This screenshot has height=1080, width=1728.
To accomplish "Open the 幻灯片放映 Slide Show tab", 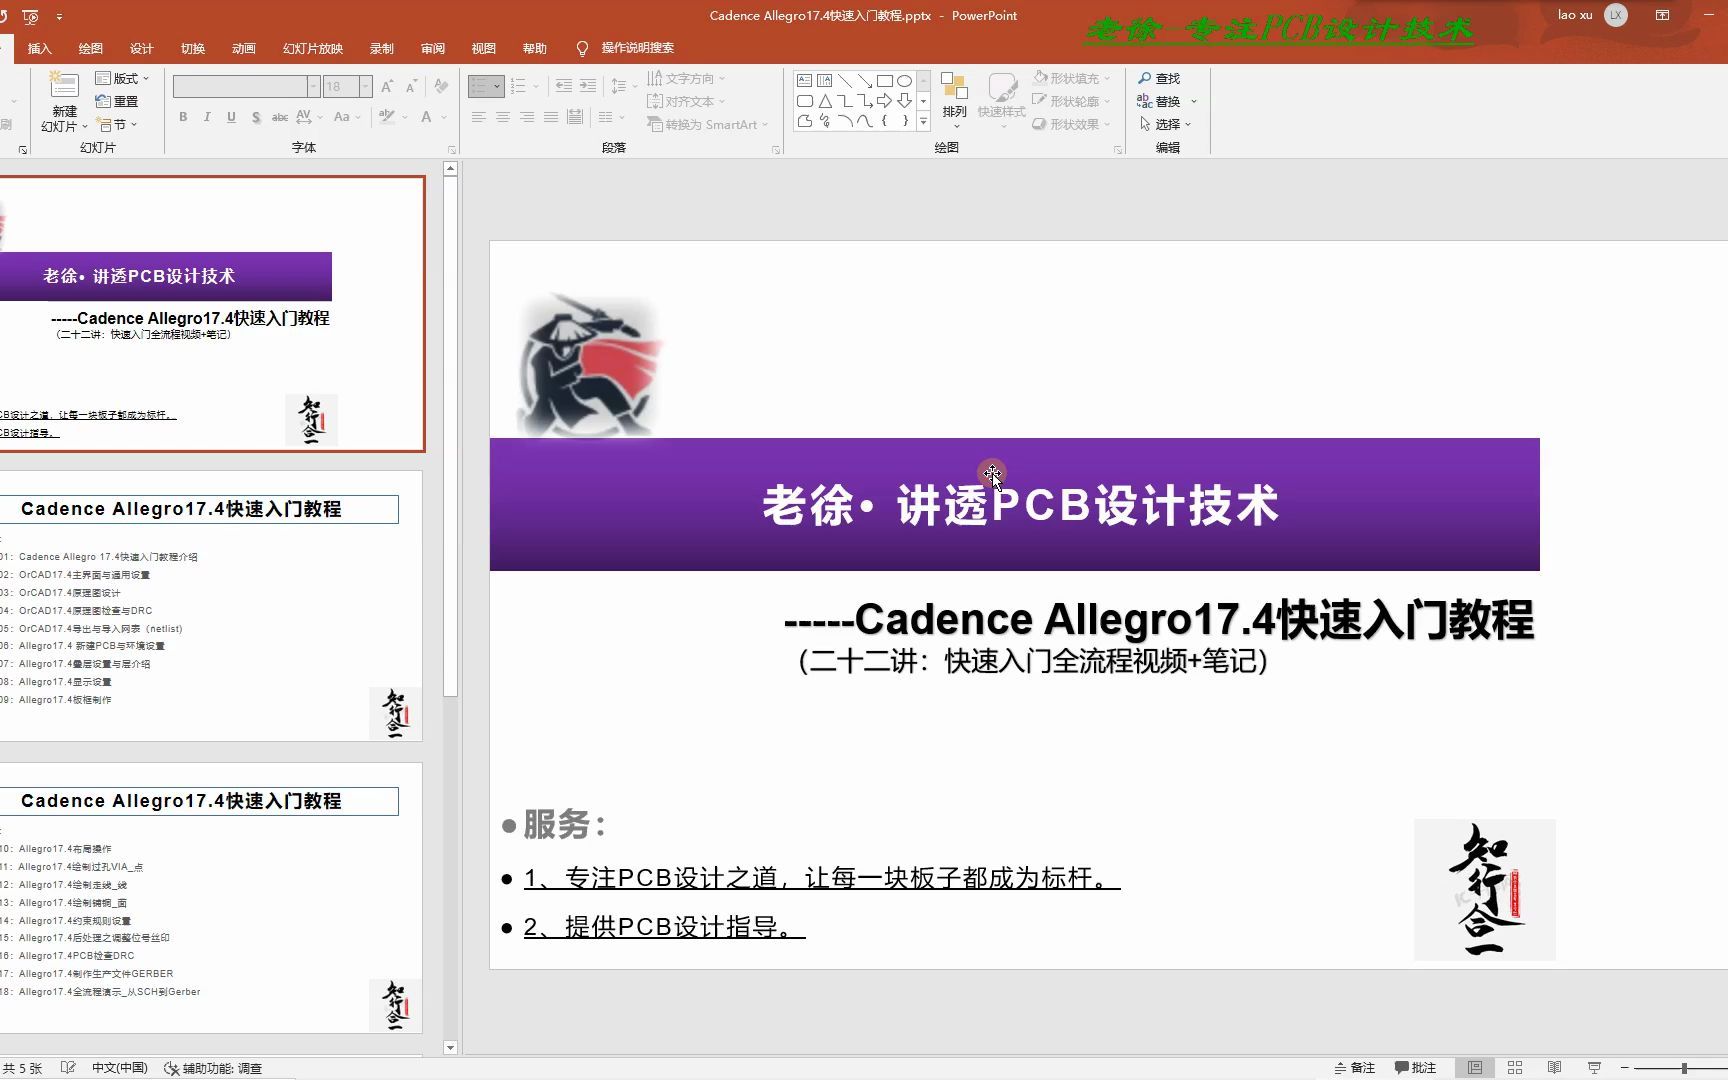I will [313, 48].
